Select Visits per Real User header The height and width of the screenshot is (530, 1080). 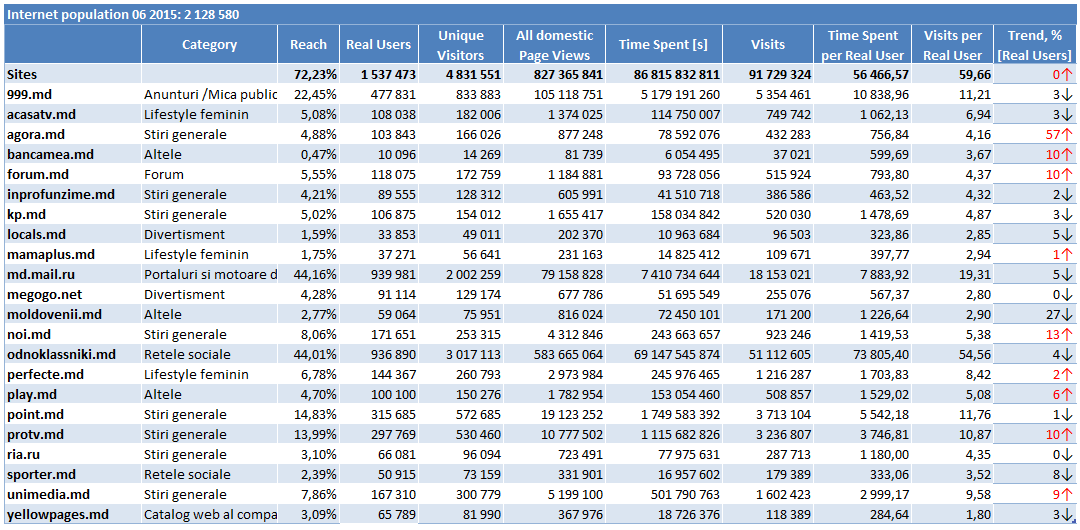pyautogui.click(x=953, y=45)
